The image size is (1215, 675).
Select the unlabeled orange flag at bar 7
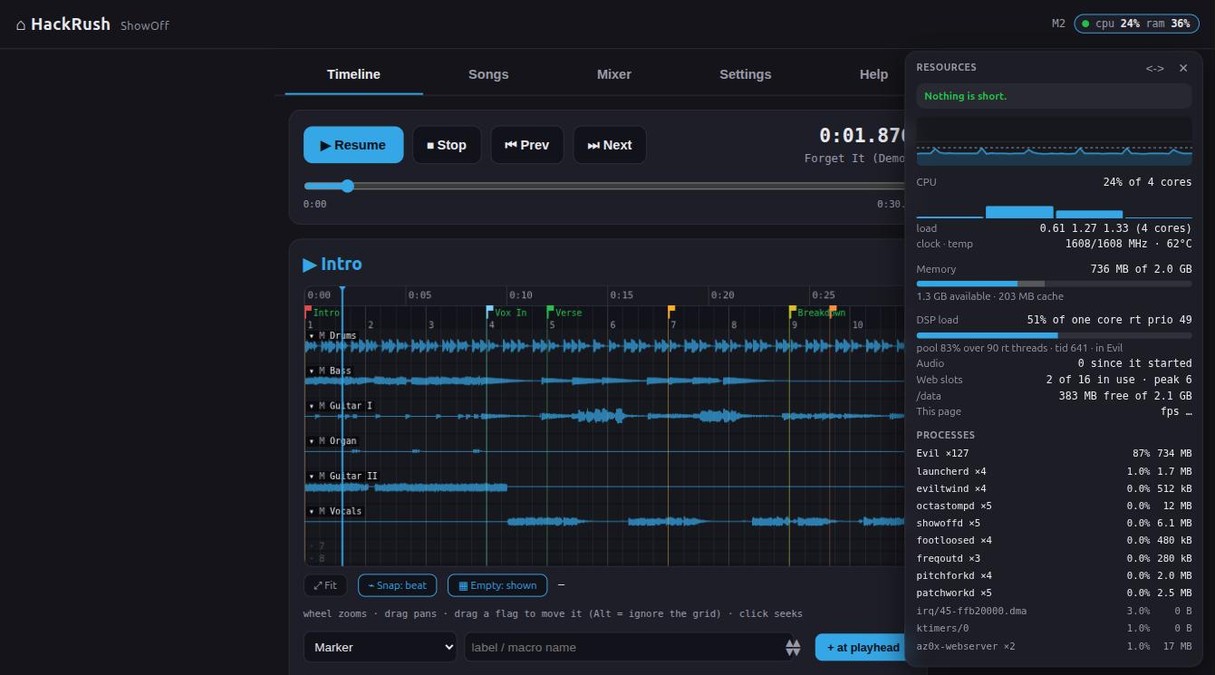click(x=672, y=312)
